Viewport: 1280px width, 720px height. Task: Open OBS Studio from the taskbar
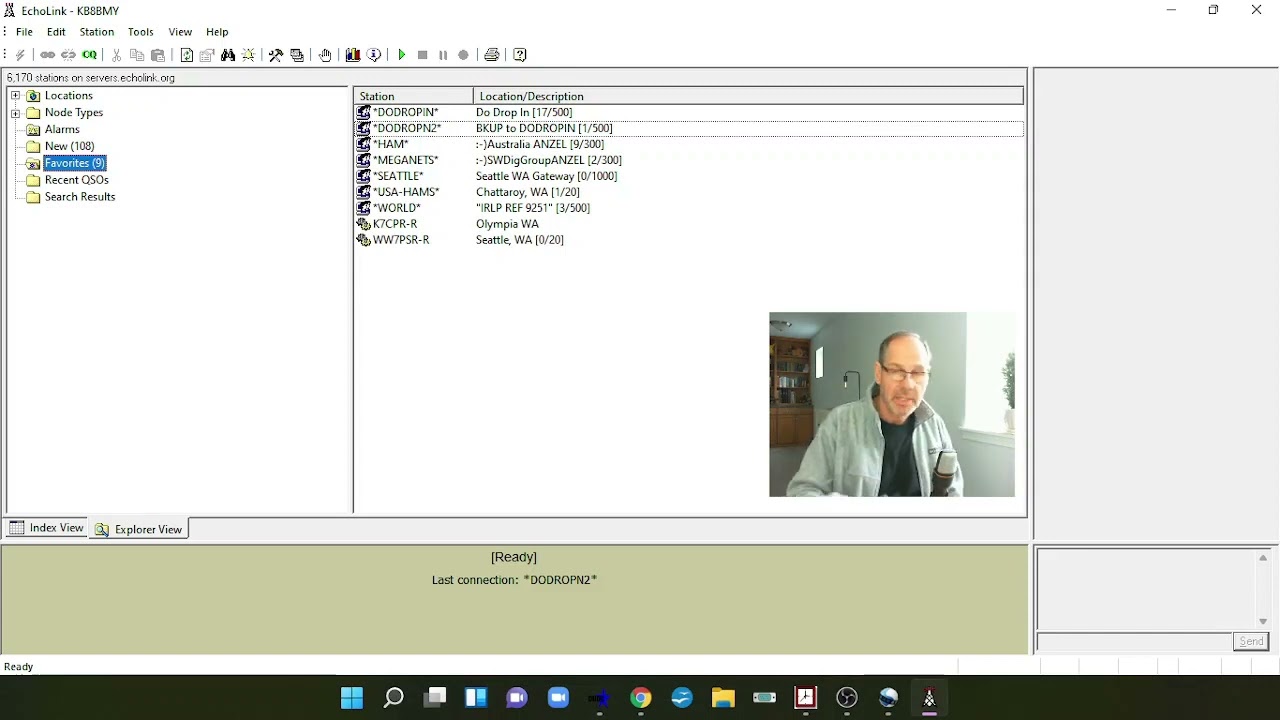(x=847, y=698)
